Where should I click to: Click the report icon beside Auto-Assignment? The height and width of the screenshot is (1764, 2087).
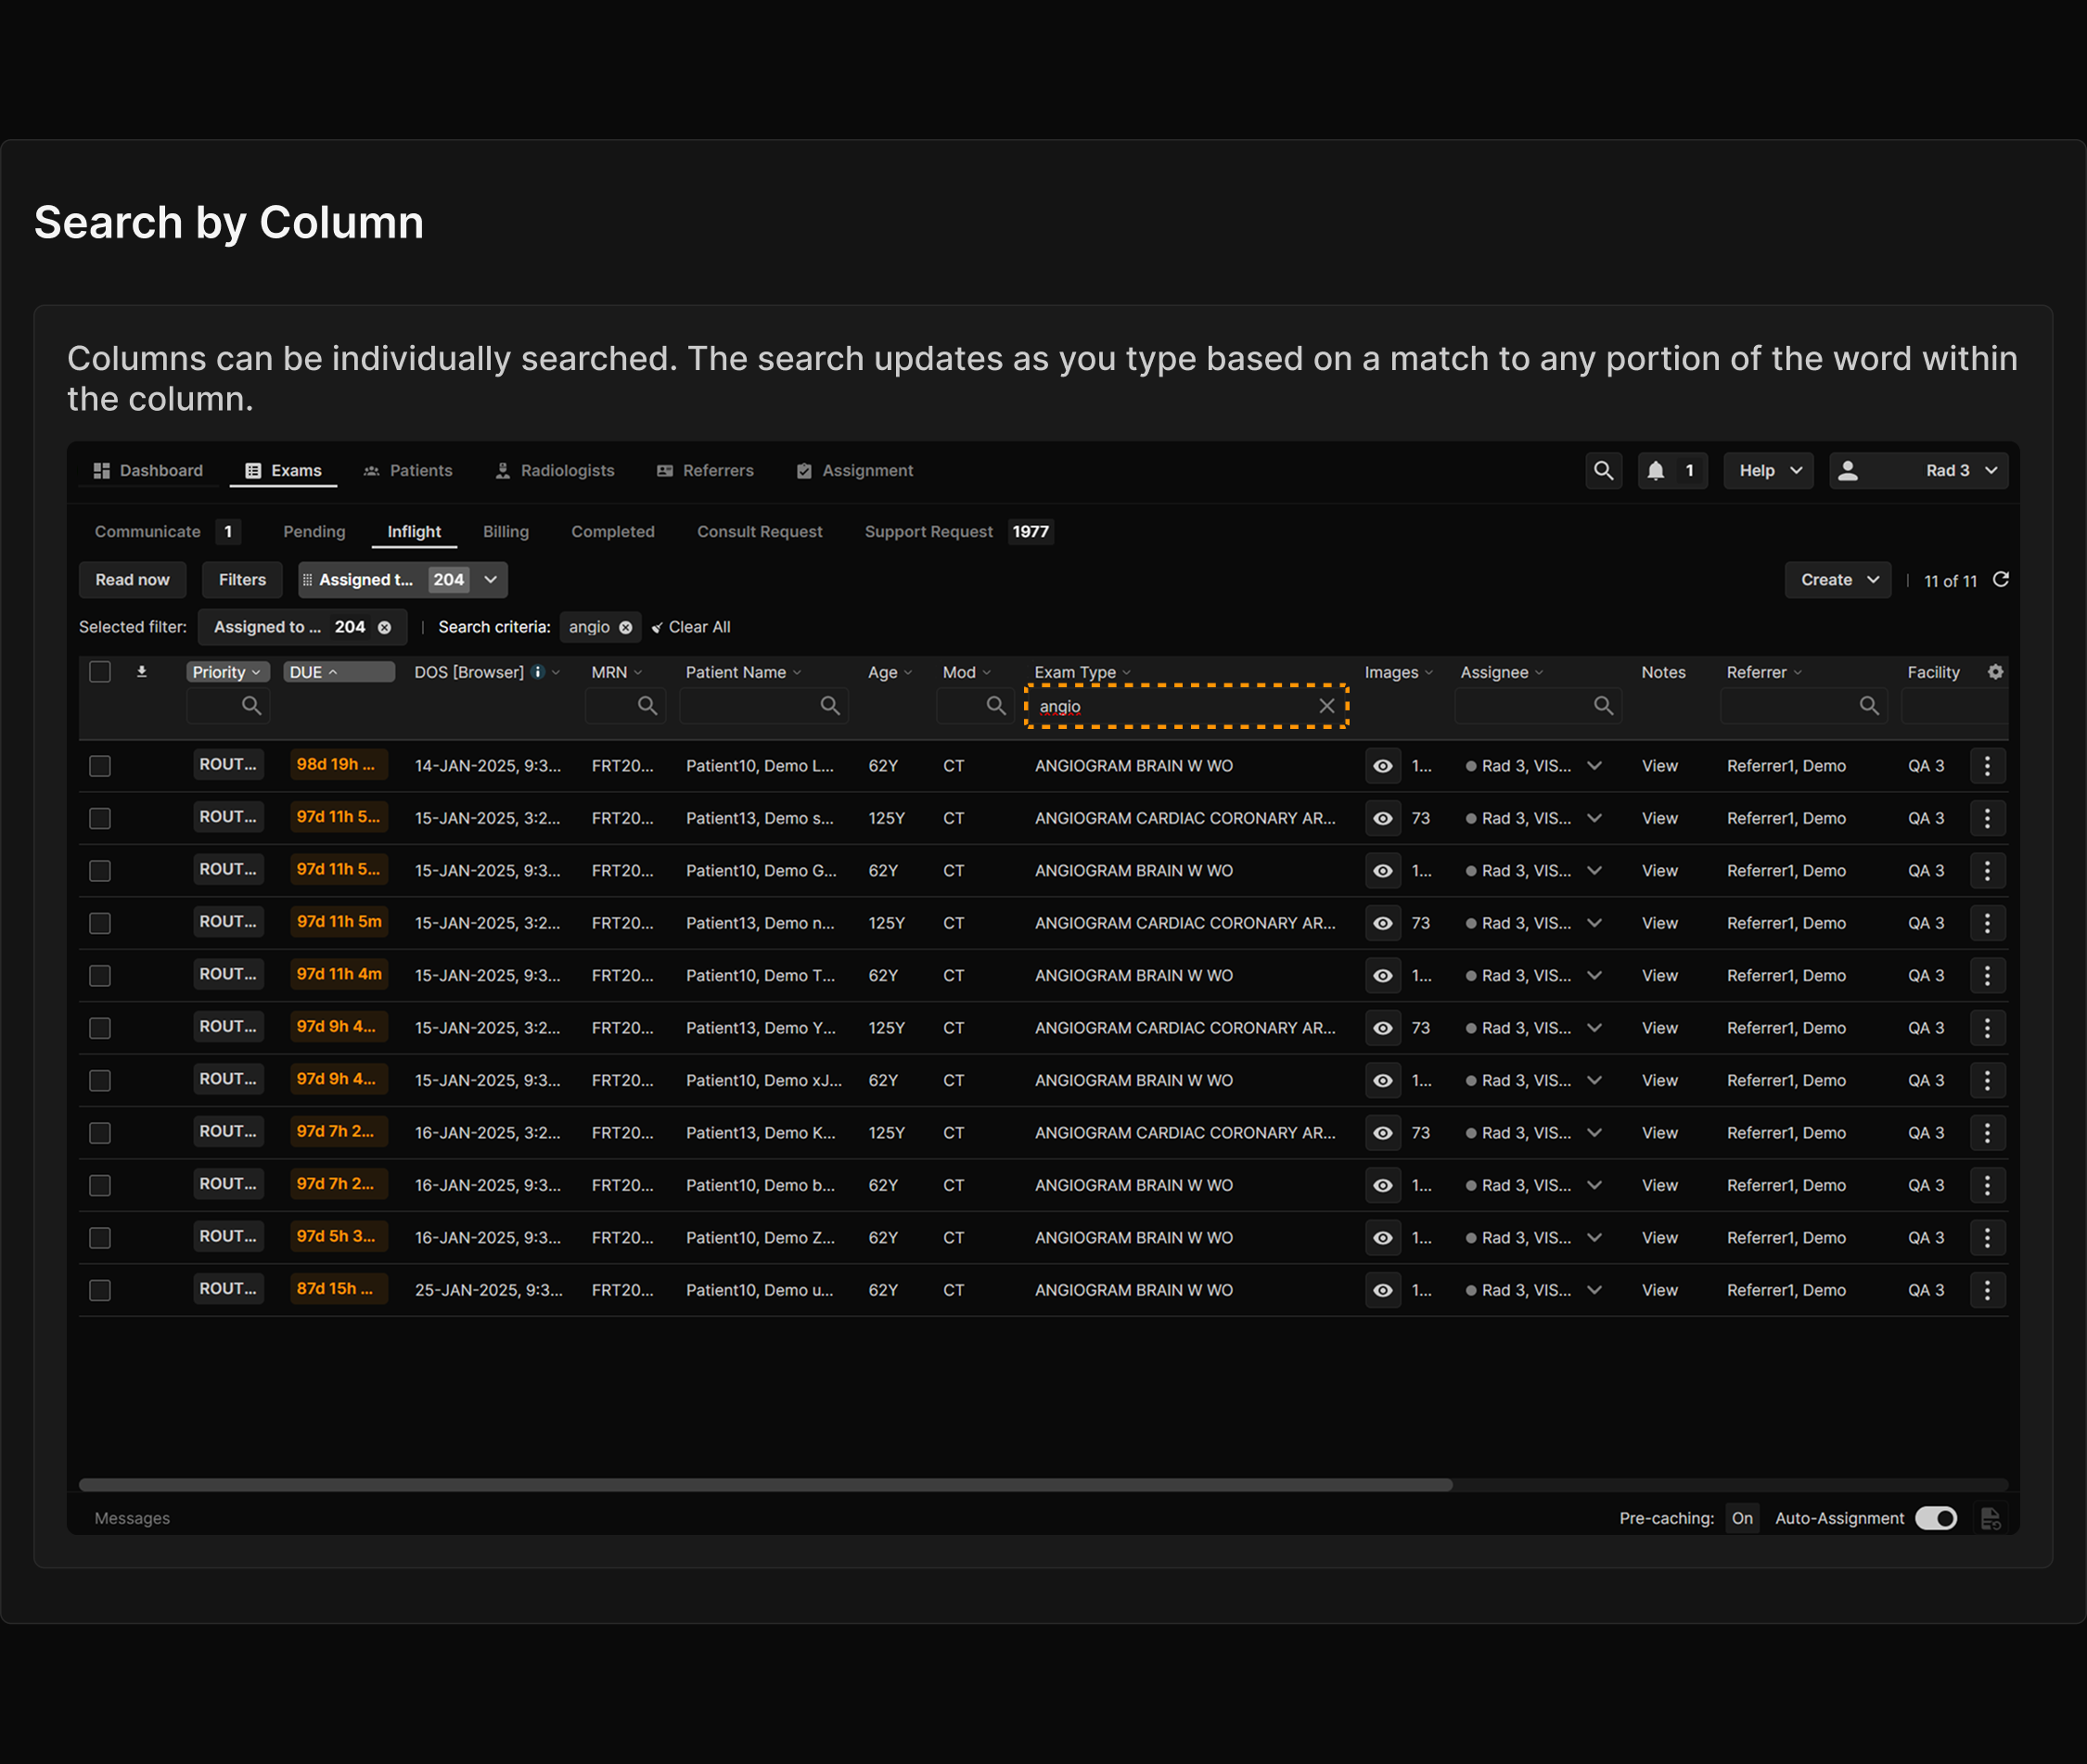click(1991, 1519)
